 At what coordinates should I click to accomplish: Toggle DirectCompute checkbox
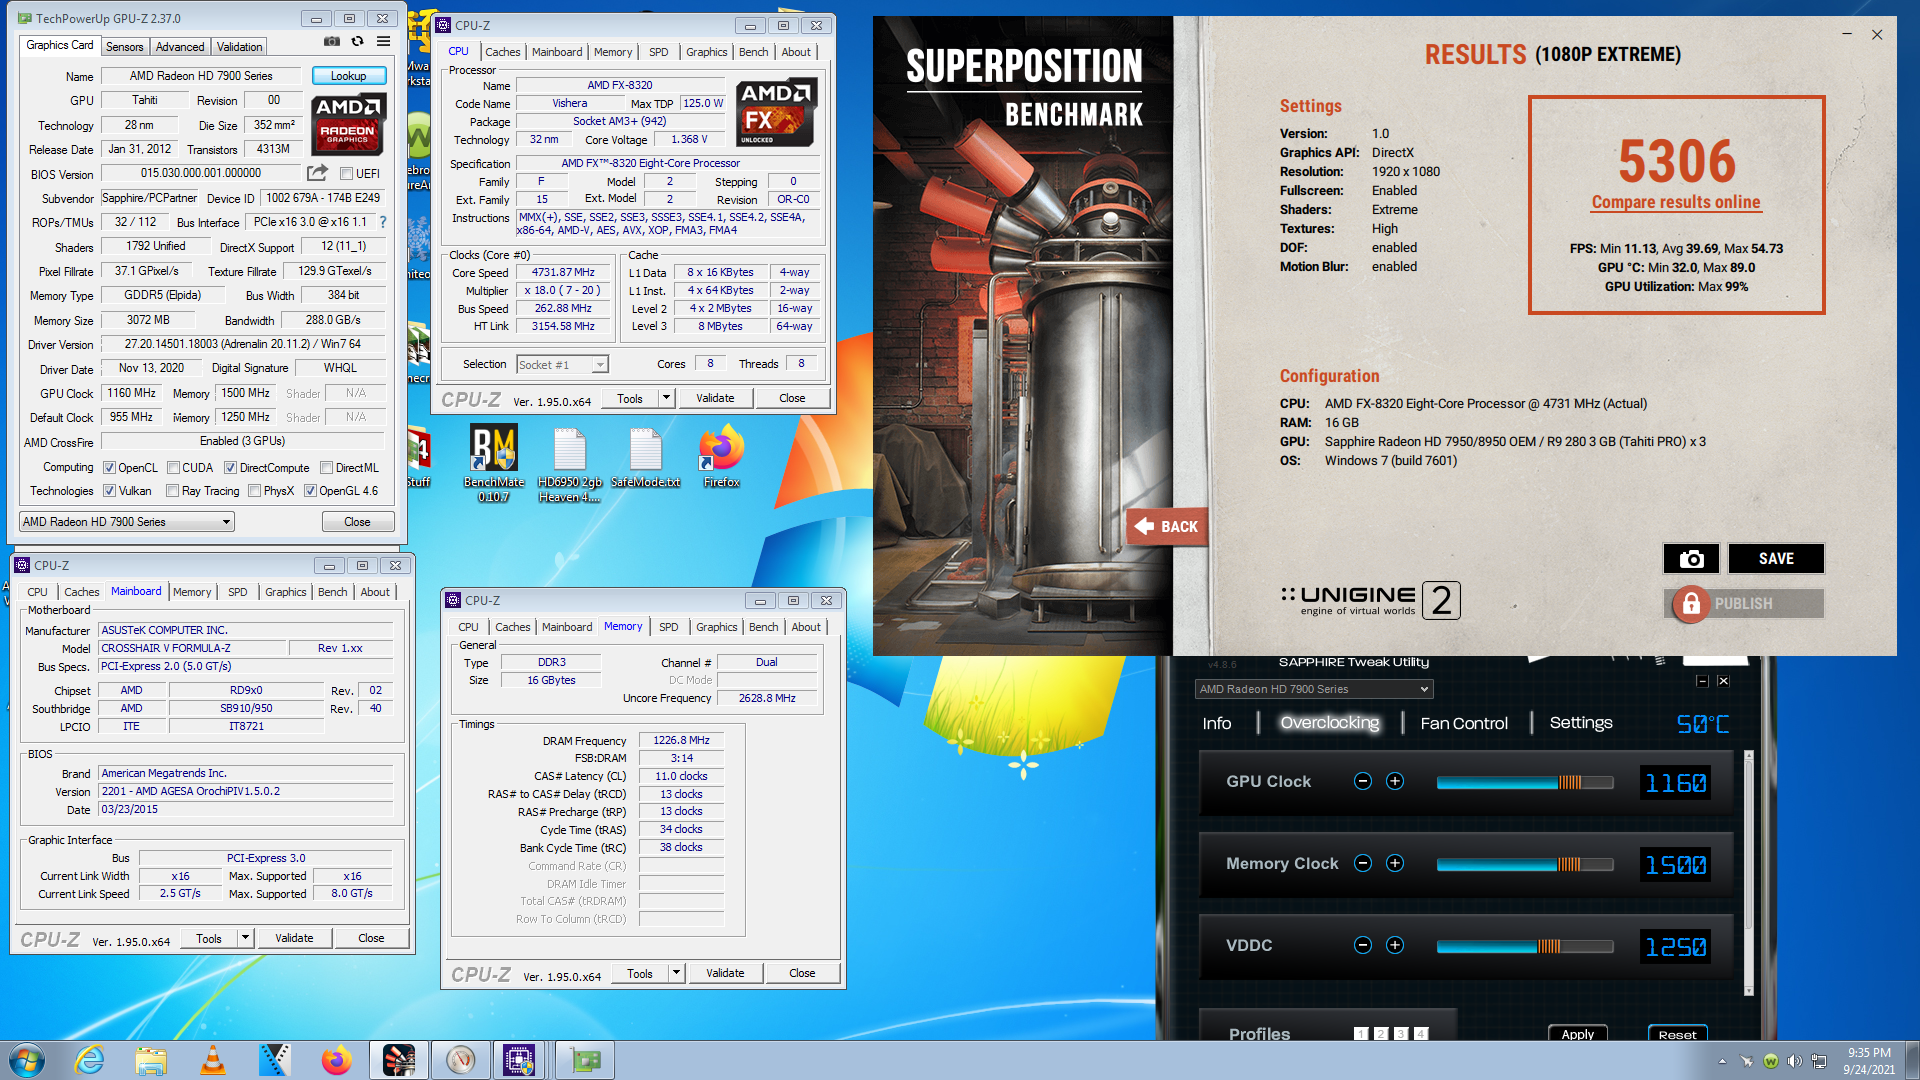pos(230,468)
